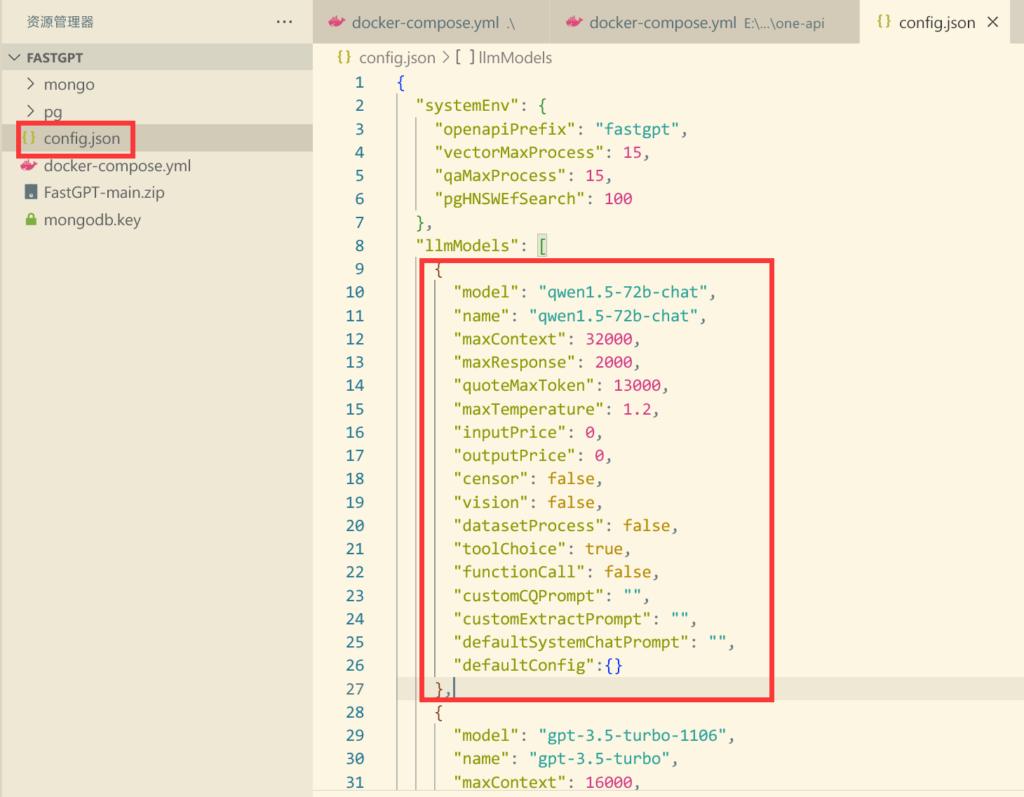Click the "vision" false value

coord(571,502)
